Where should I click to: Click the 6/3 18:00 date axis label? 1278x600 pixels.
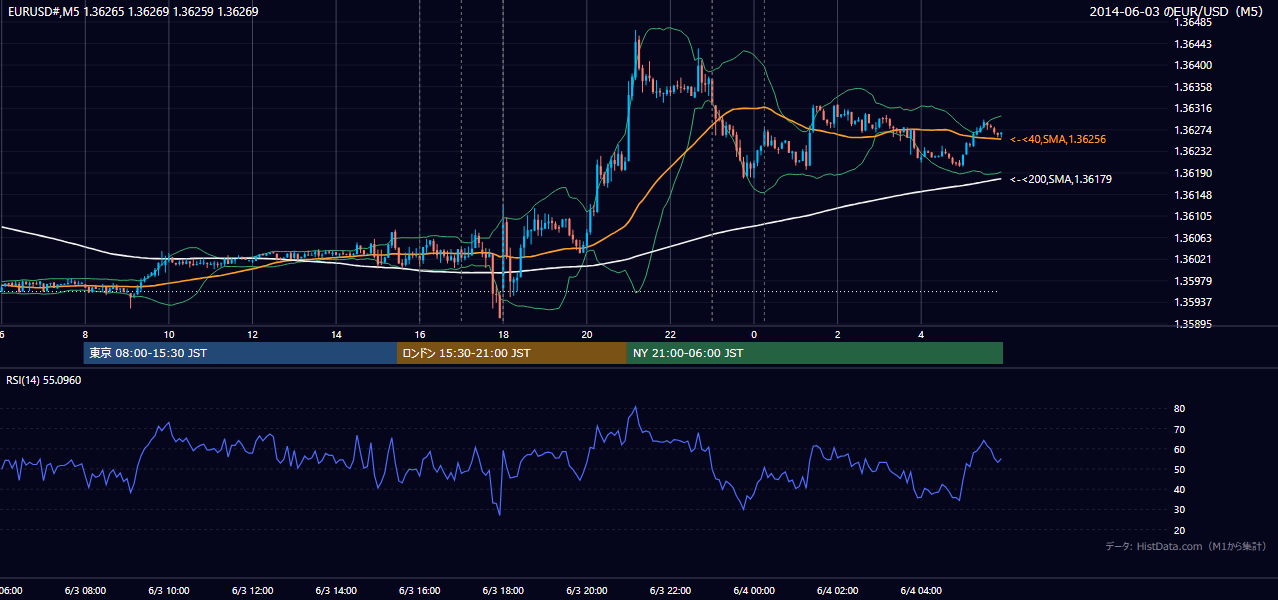503,591
